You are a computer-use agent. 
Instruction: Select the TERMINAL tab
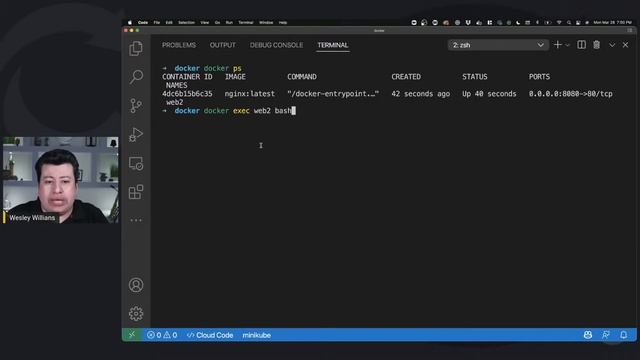pyautogui.click(x=333, y=45)
